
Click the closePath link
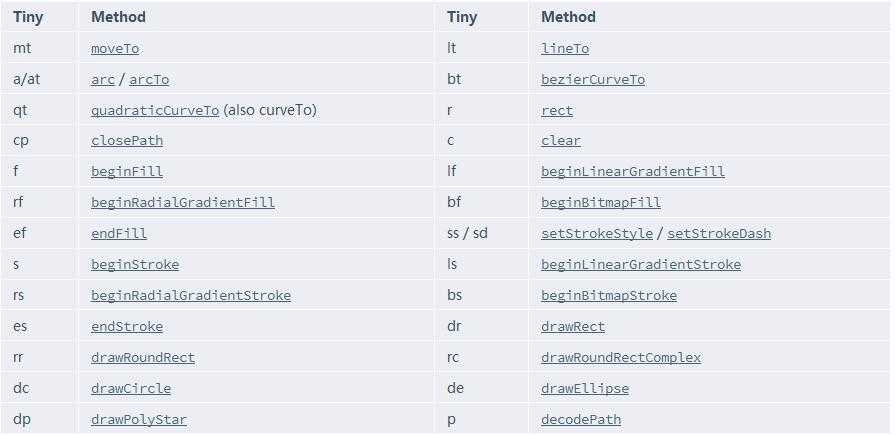point(127,141)
